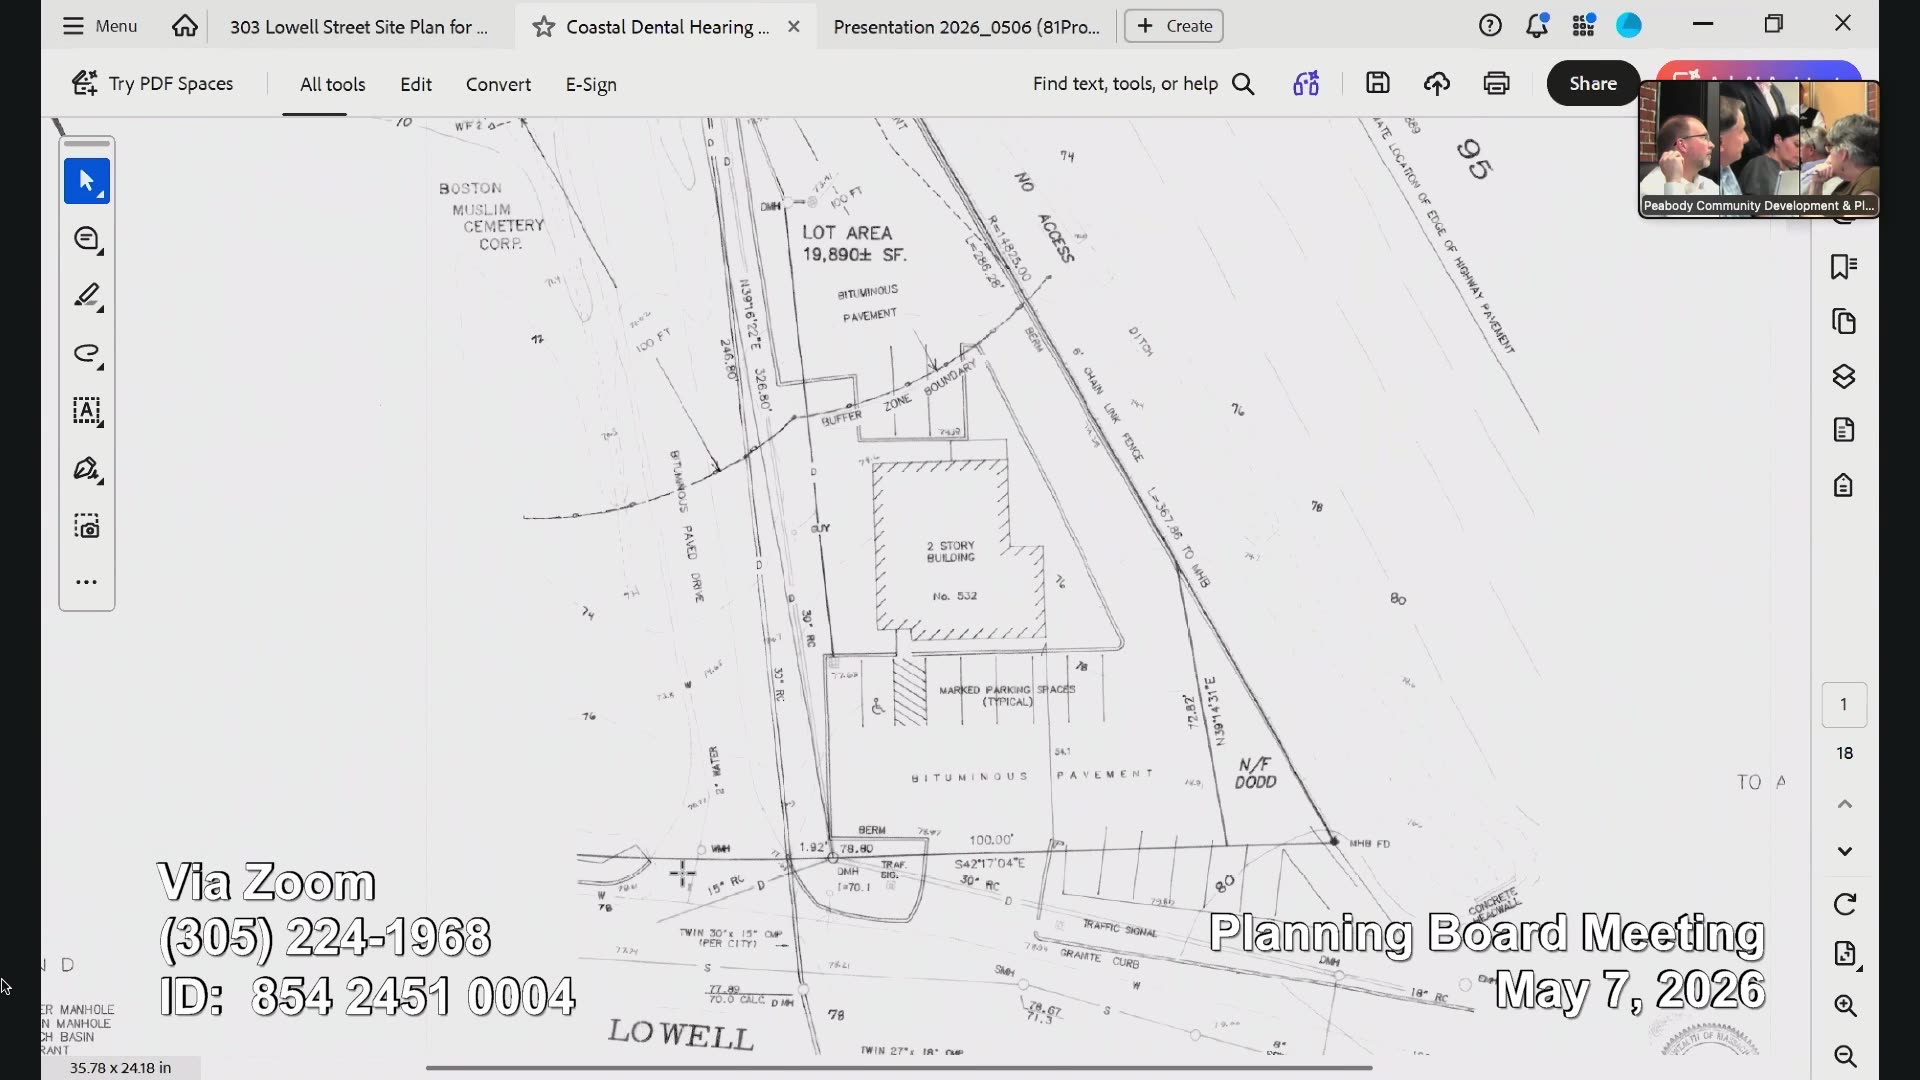Image resolution: width=1920 pixels, height=1080 pixels.
Task: Select the arrow Selection tool
Action: point(87,181)
